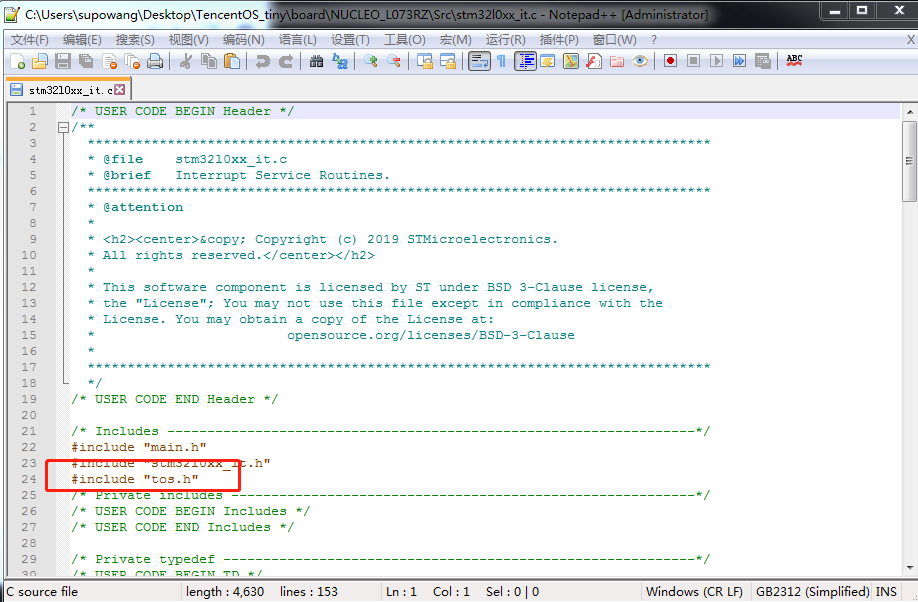Open the 文件(F) menu
The height and width of the screenshot is (602, 918).
[x=29, y=40]
